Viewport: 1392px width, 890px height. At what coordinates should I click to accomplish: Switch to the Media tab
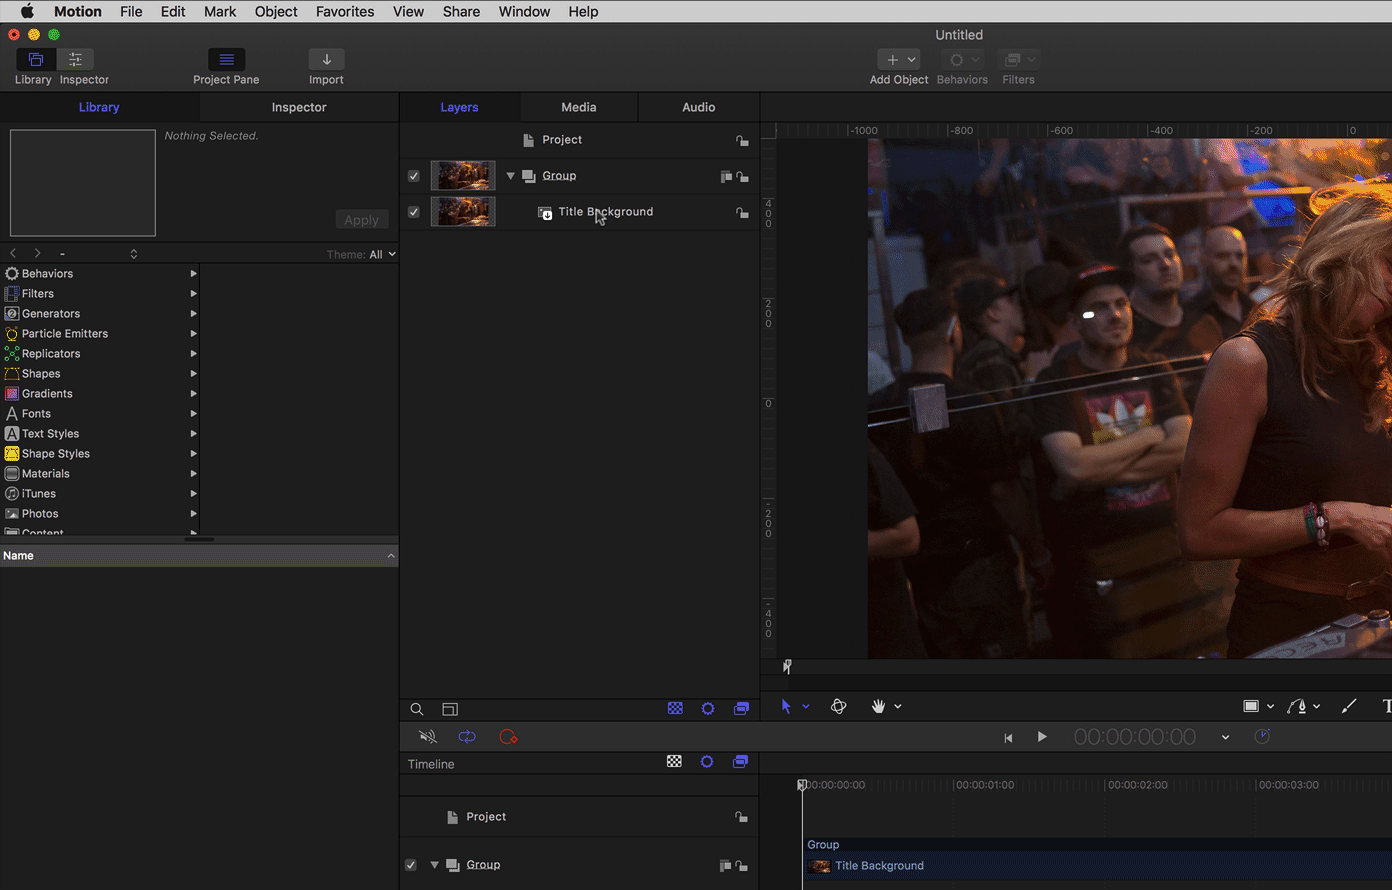[579, 107]
